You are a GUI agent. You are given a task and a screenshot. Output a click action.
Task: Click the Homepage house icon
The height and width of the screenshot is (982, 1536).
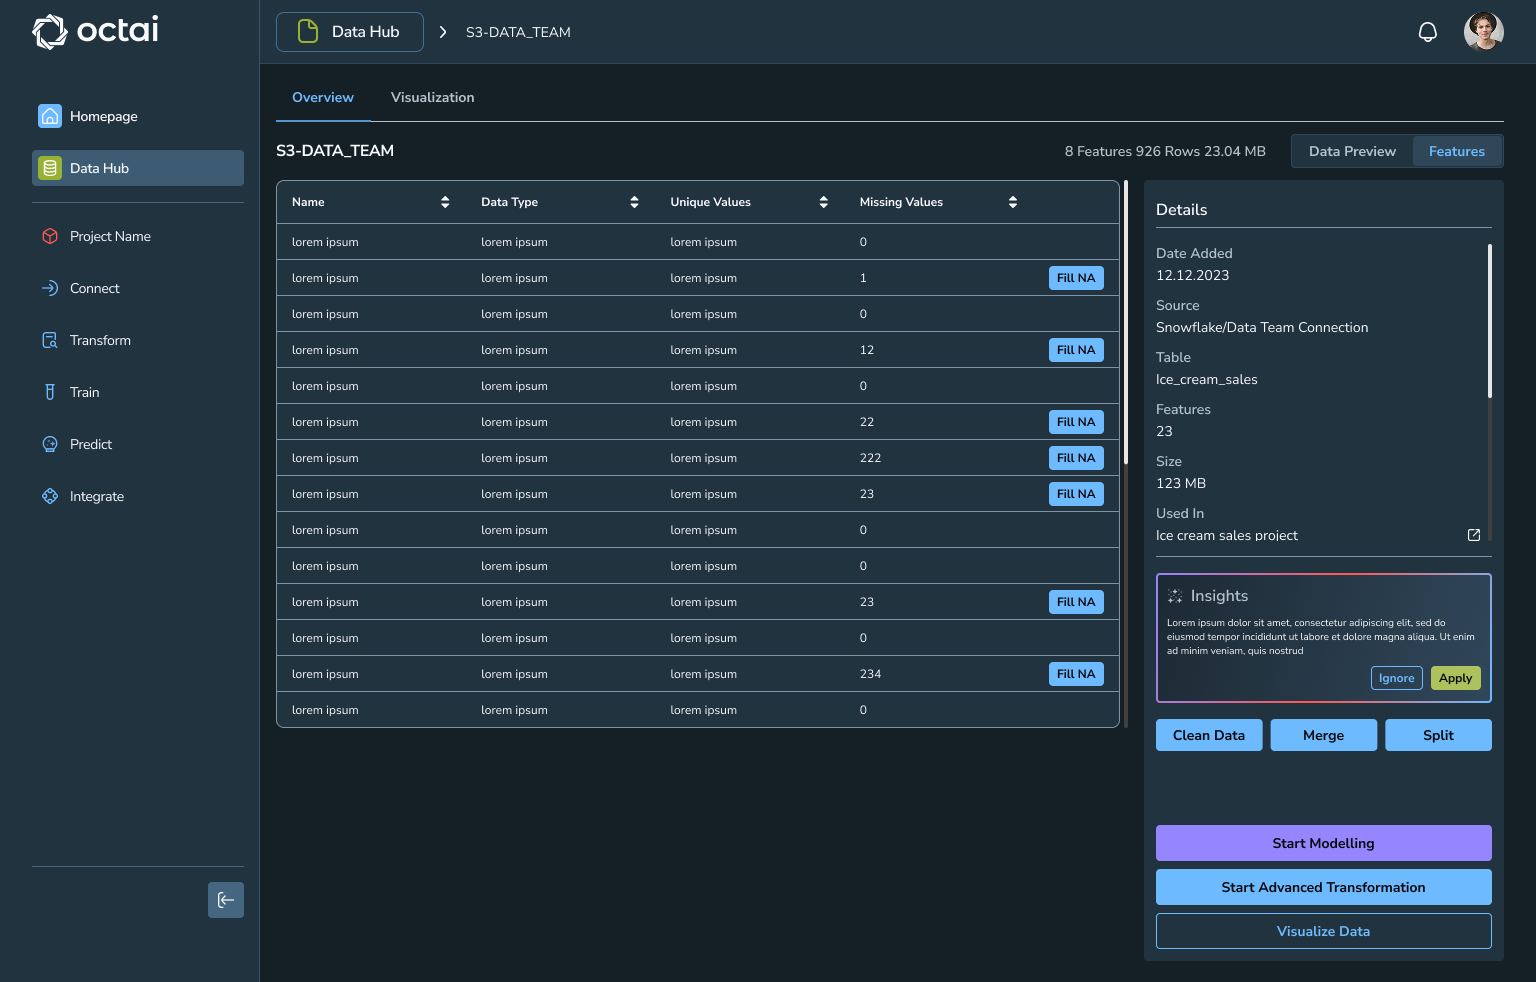coord(50,116)
